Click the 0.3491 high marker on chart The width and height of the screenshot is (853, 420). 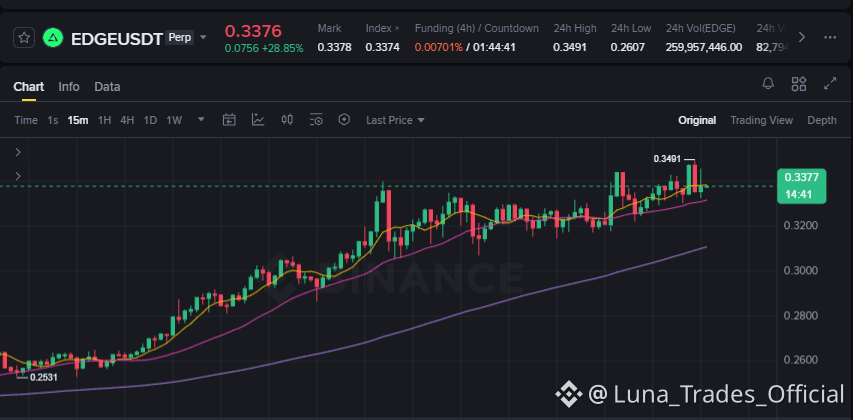point(667,159)
